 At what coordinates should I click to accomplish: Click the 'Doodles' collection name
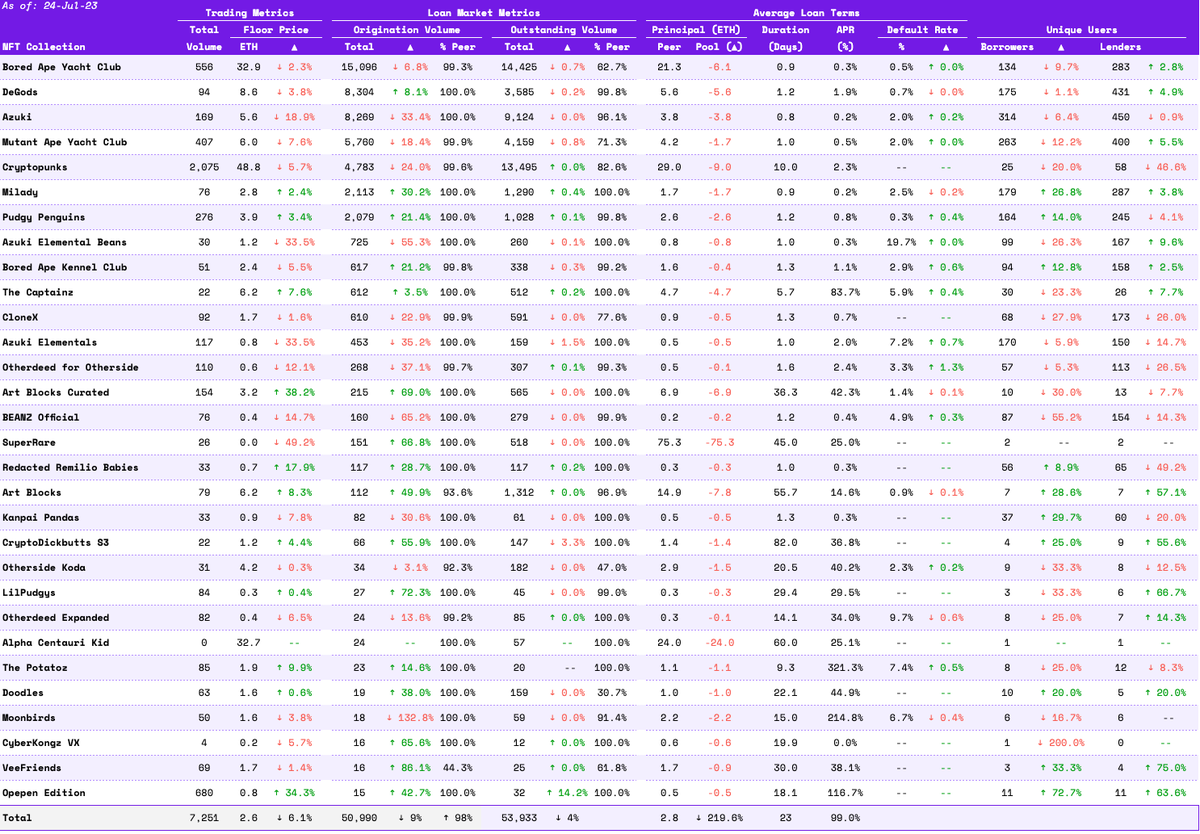click(x=23, y=692)
